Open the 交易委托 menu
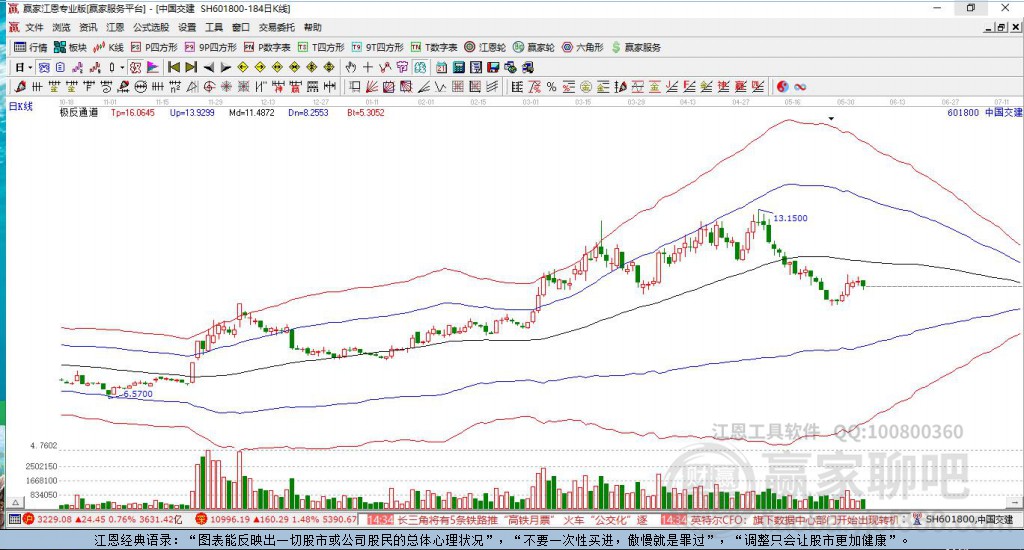The image size is (1024, 550). (x=277, y=27)
